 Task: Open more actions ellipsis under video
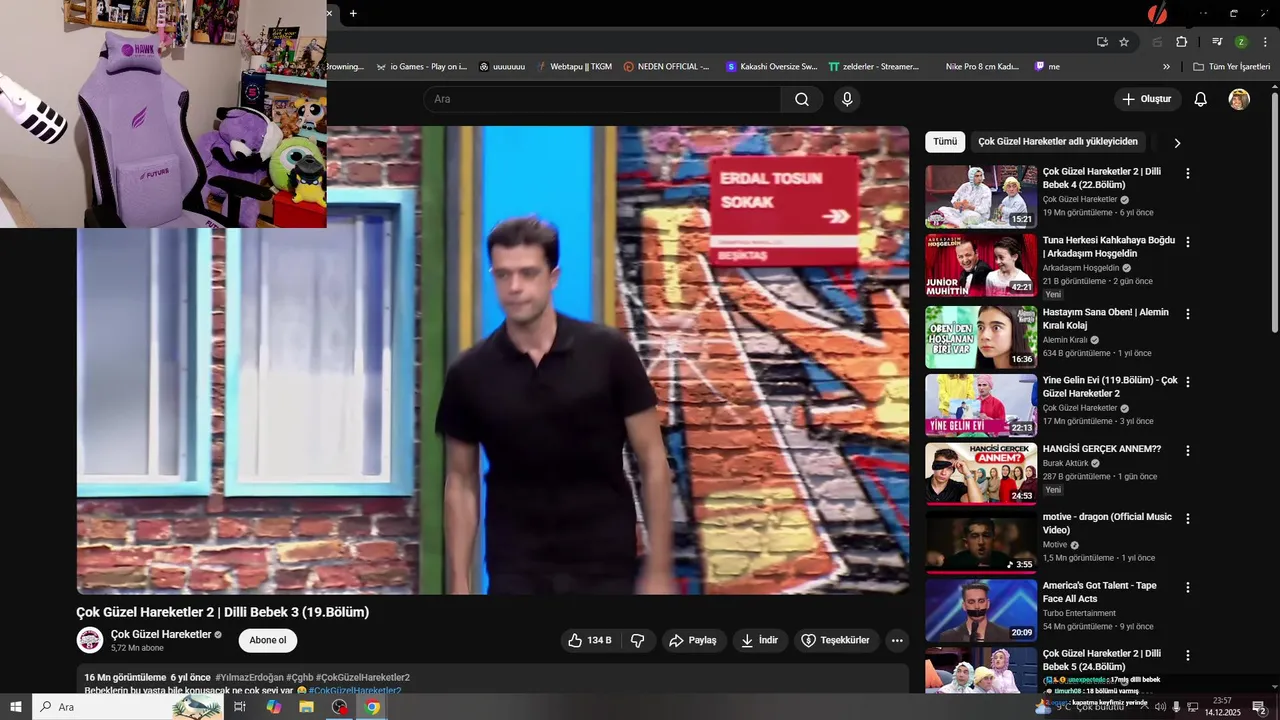pyautogui.click(x=897, y=640)
